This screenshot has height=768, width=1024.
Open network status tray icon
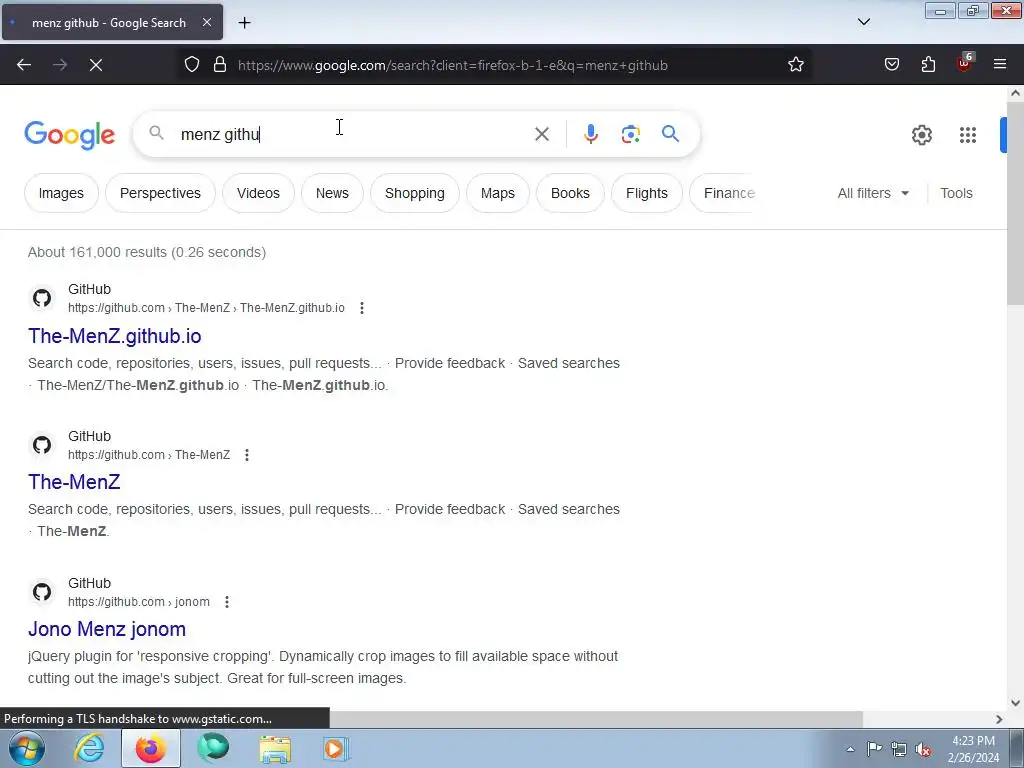pos(899,749)
